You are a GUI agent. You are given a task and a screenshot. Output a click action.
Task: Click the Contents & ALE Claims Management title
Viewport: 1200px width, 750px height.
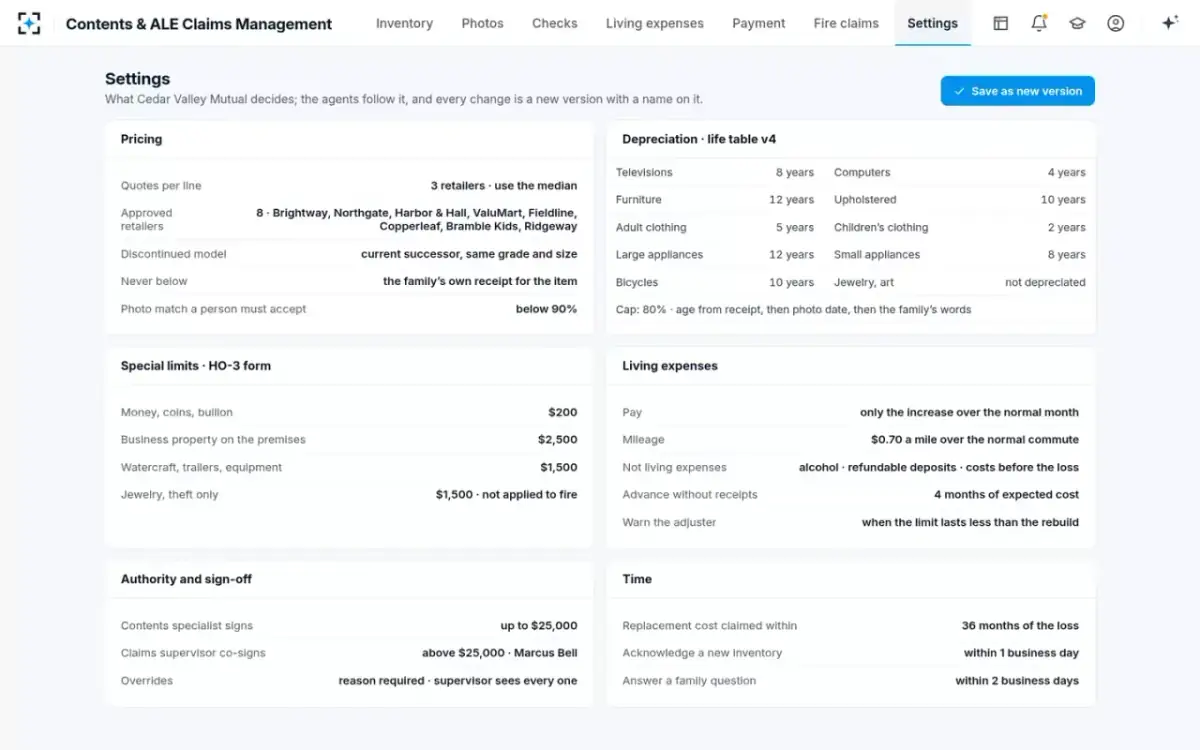click(x=199, y=24)
